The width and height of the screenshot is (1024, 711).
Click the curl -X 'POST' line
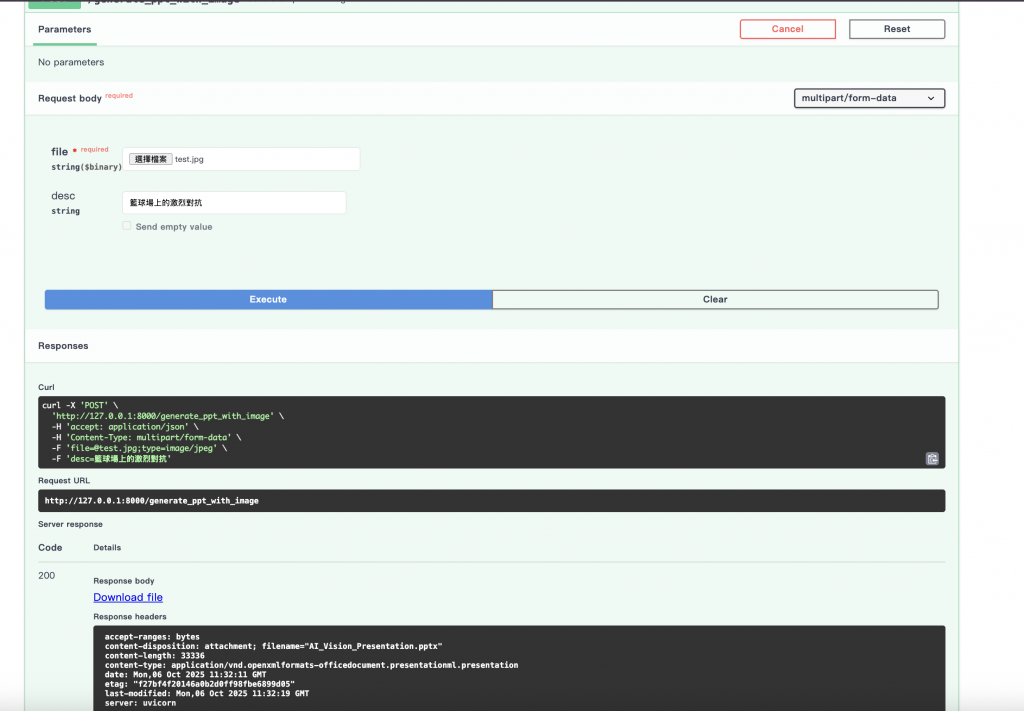[80, 405]
